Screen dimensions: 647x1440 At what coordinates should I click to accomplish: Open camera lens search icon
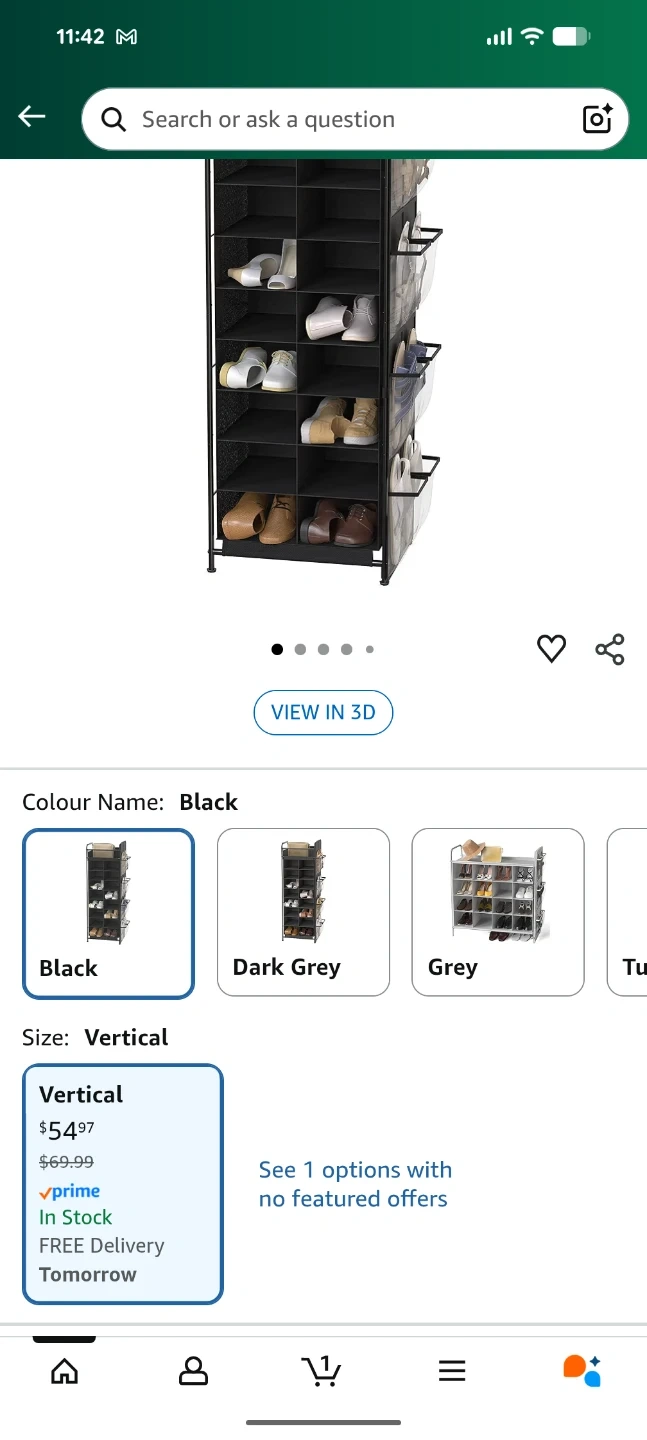(x=597, y=119)
